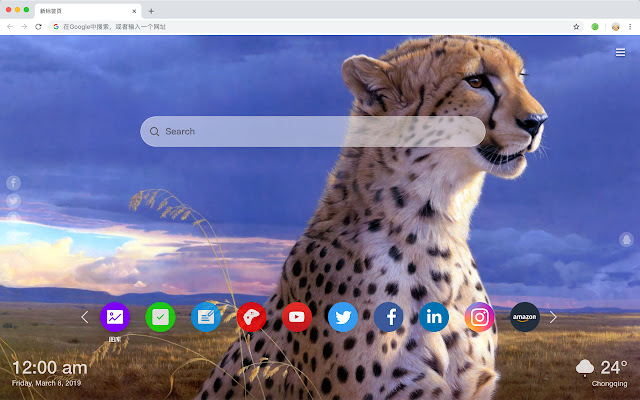Open the Chrome three-dot menu
Image resolution: width=640 pixels, height=400 pixels.
[630, 27]
